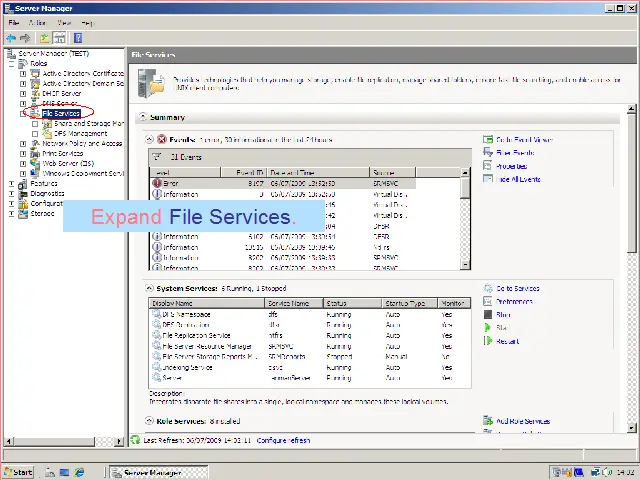Open the View menu
The image size is (640, 480).
pos(64,23)
